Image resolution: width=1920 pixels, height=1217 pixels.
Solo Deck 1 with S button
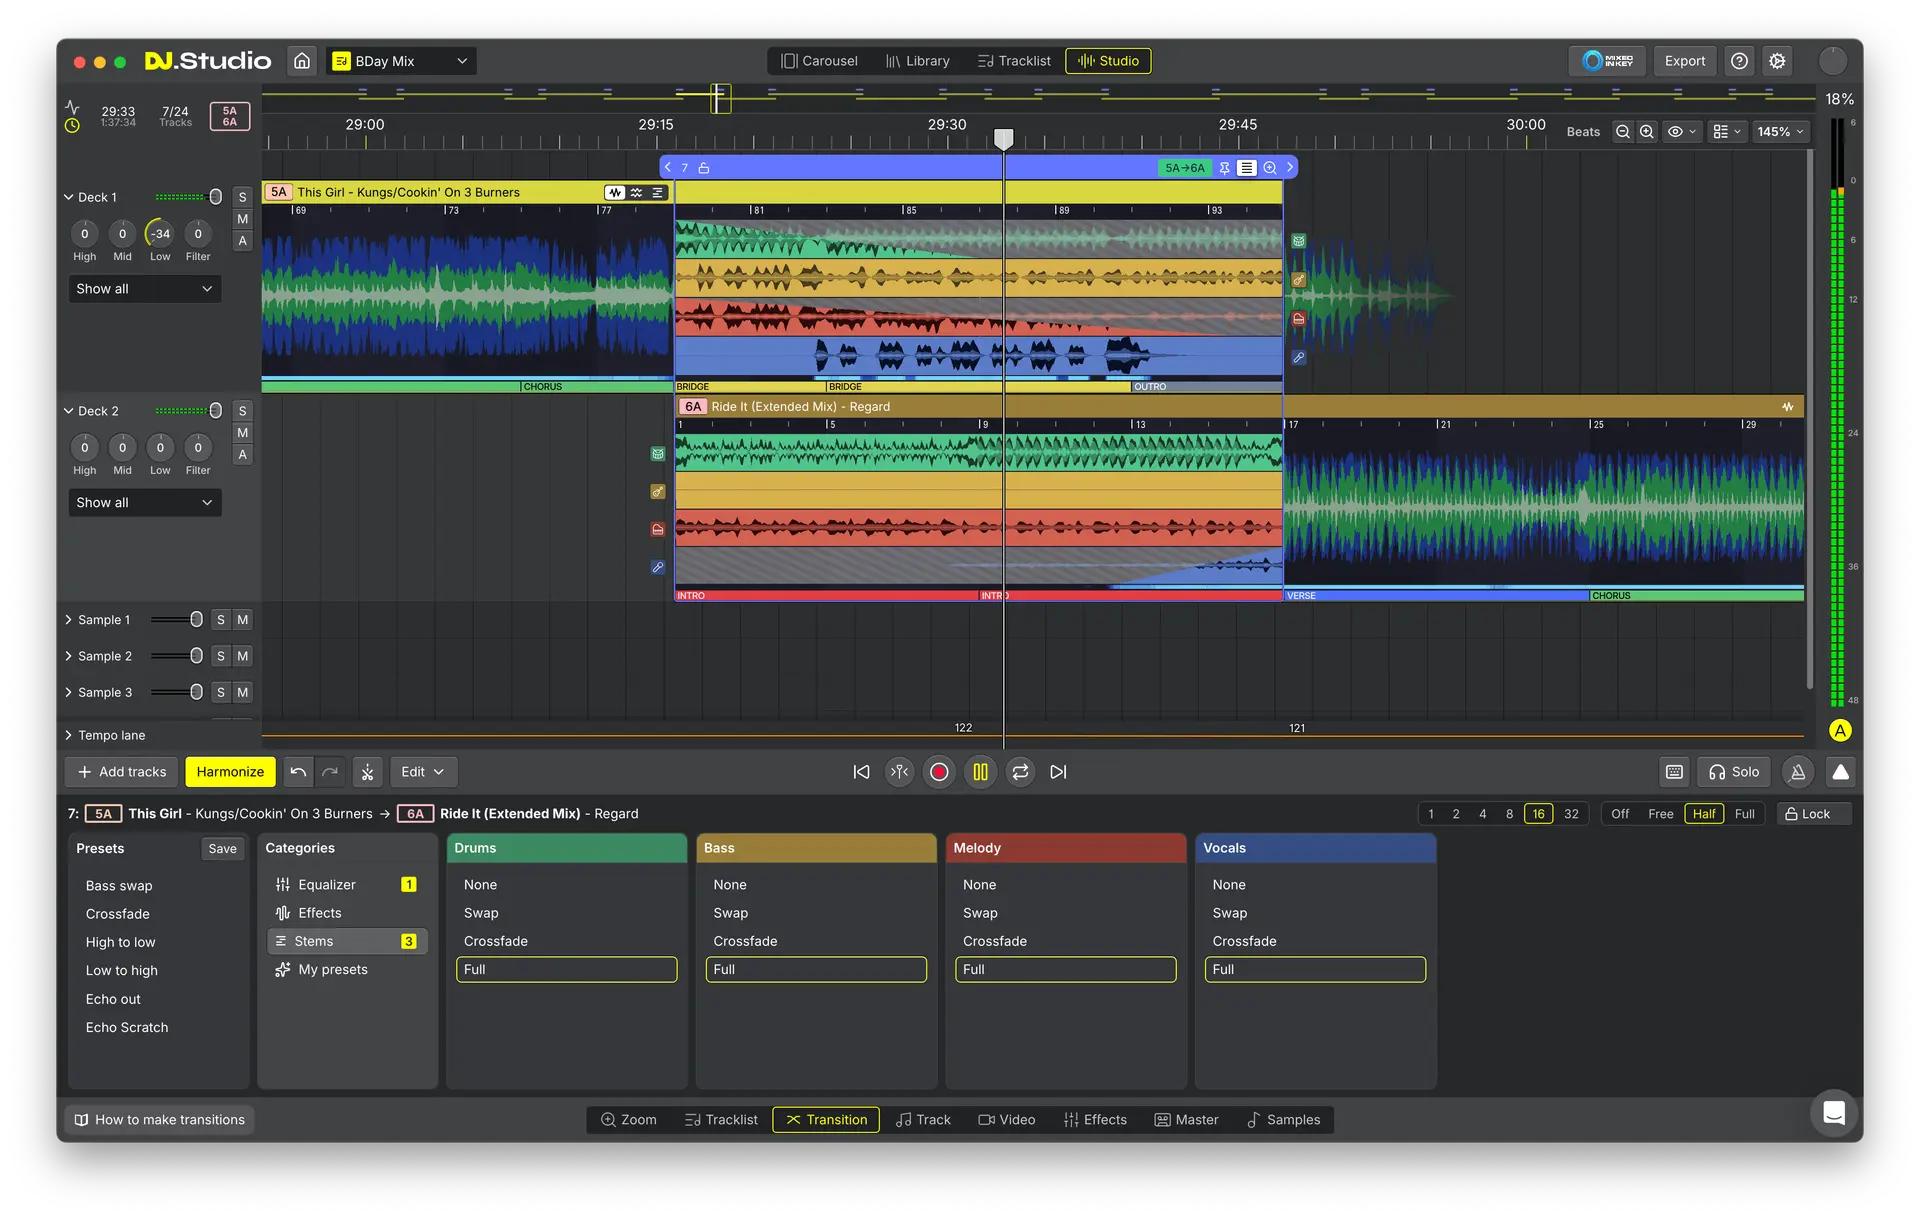[242, 197]
